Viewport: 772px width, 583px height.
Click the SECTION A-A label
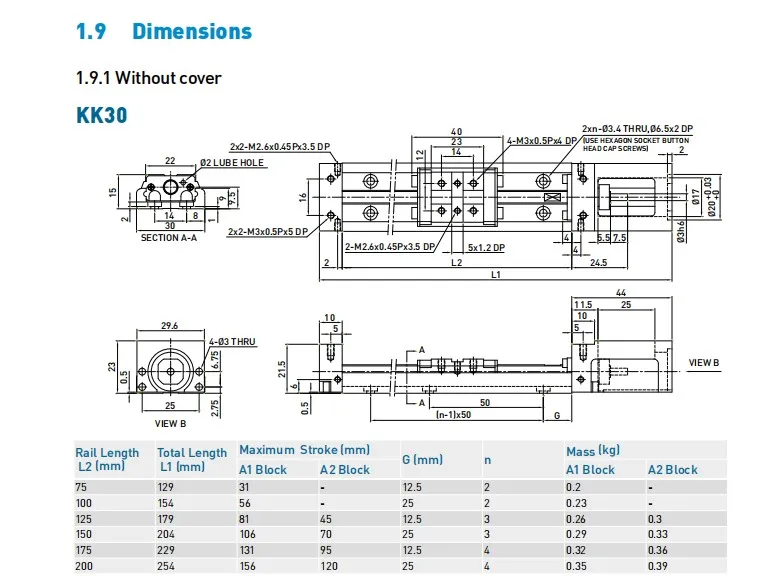169,238
